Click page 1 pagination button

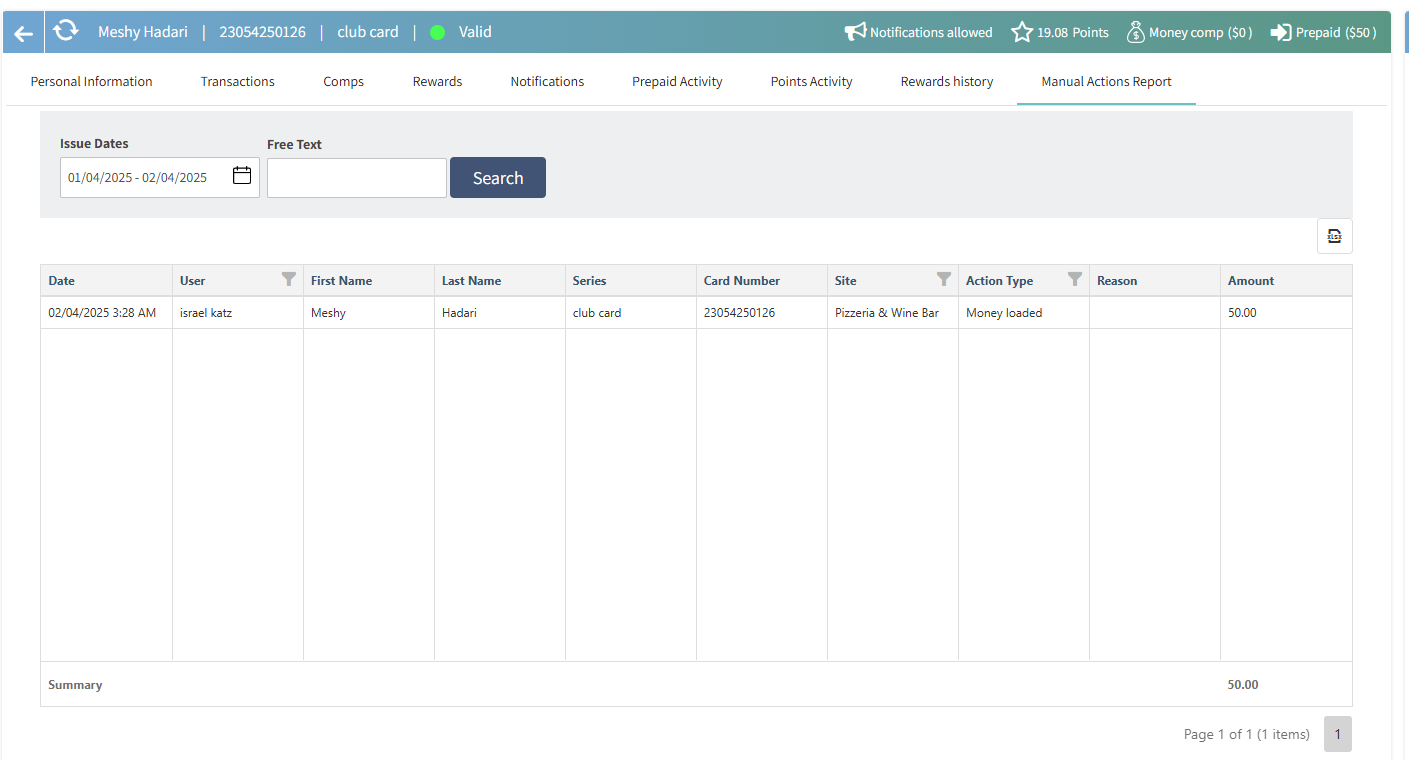pos(1337,734)
